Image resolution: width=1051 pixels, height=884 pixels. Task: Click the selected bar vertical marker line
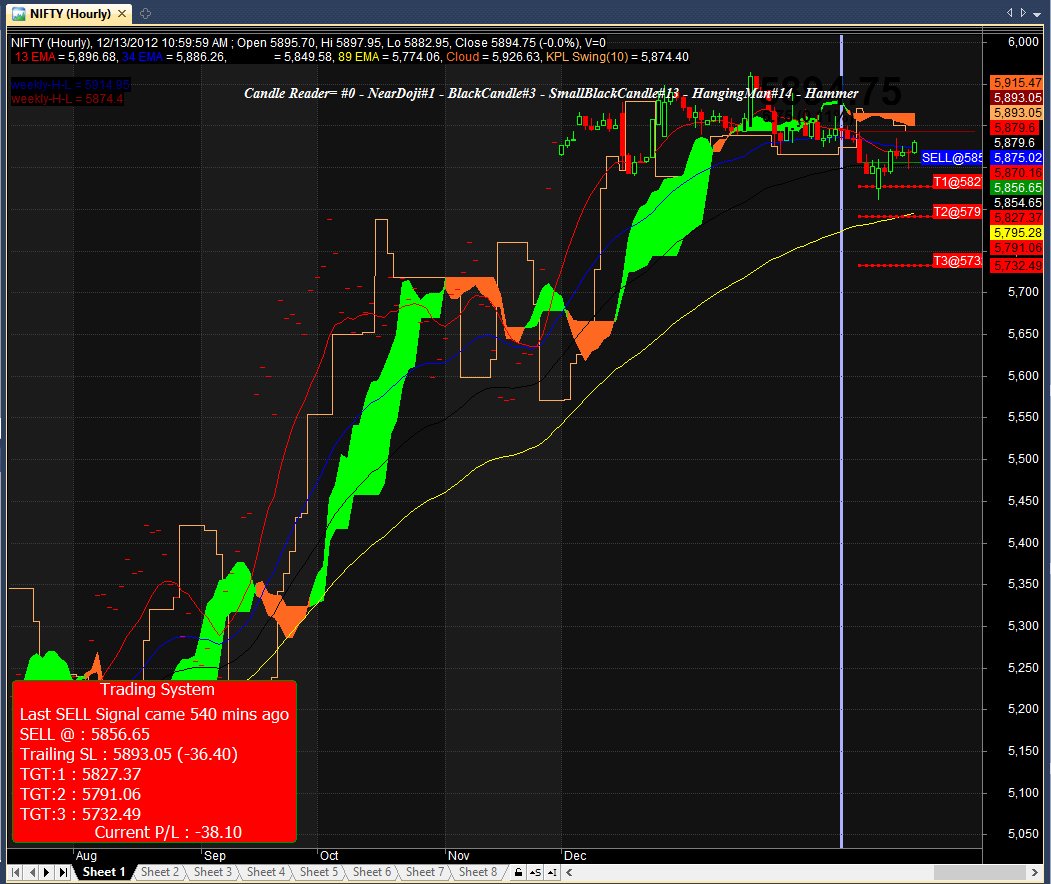[841, 442]
